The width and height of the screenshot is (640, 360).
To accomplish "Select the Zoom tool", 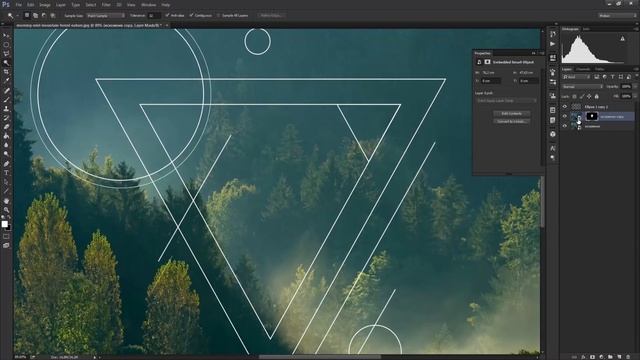I will click(6, 210).
